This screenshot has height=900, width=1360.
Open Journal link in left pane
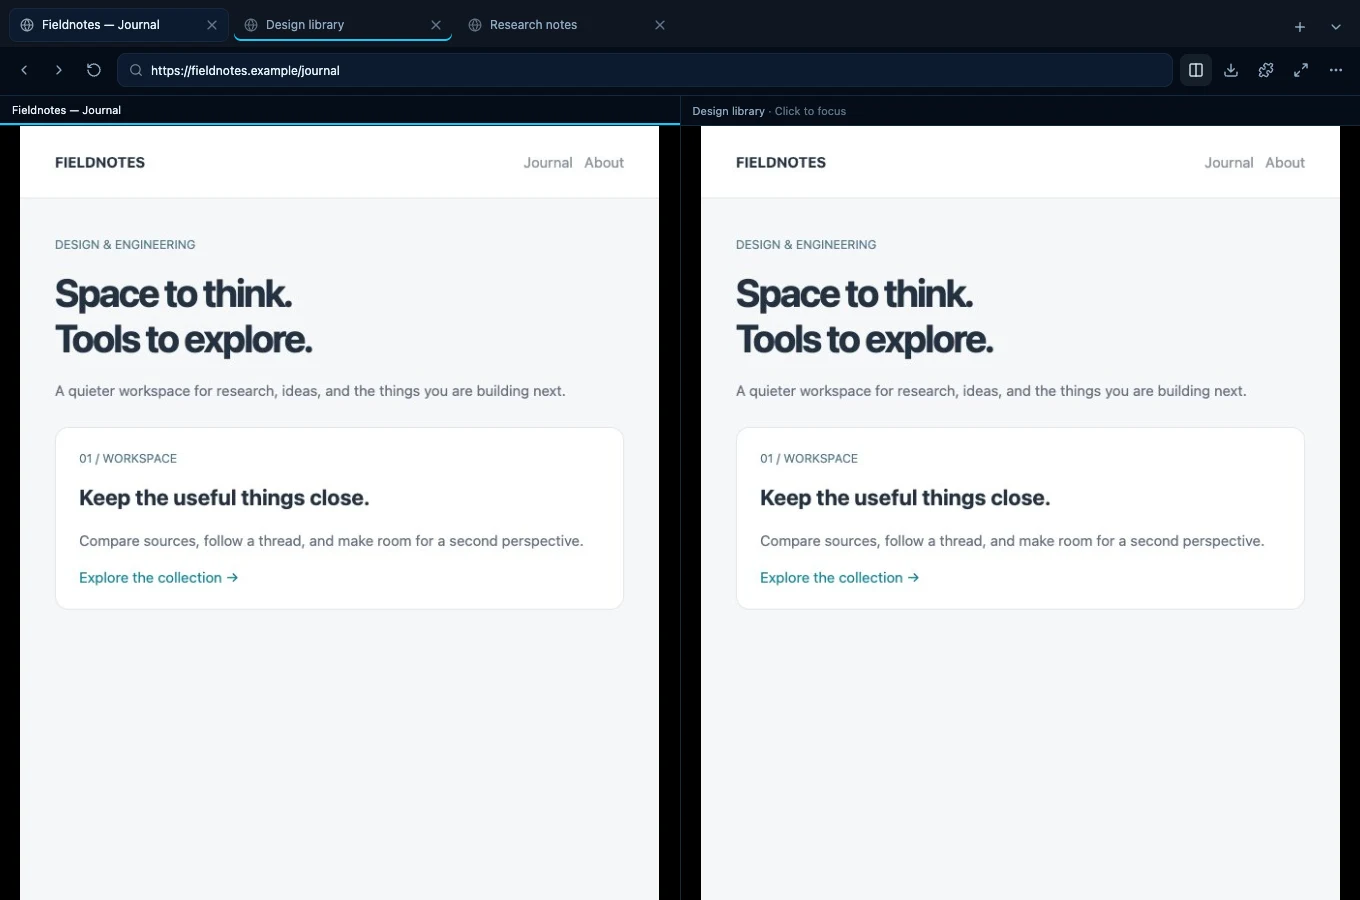point(548,163)
